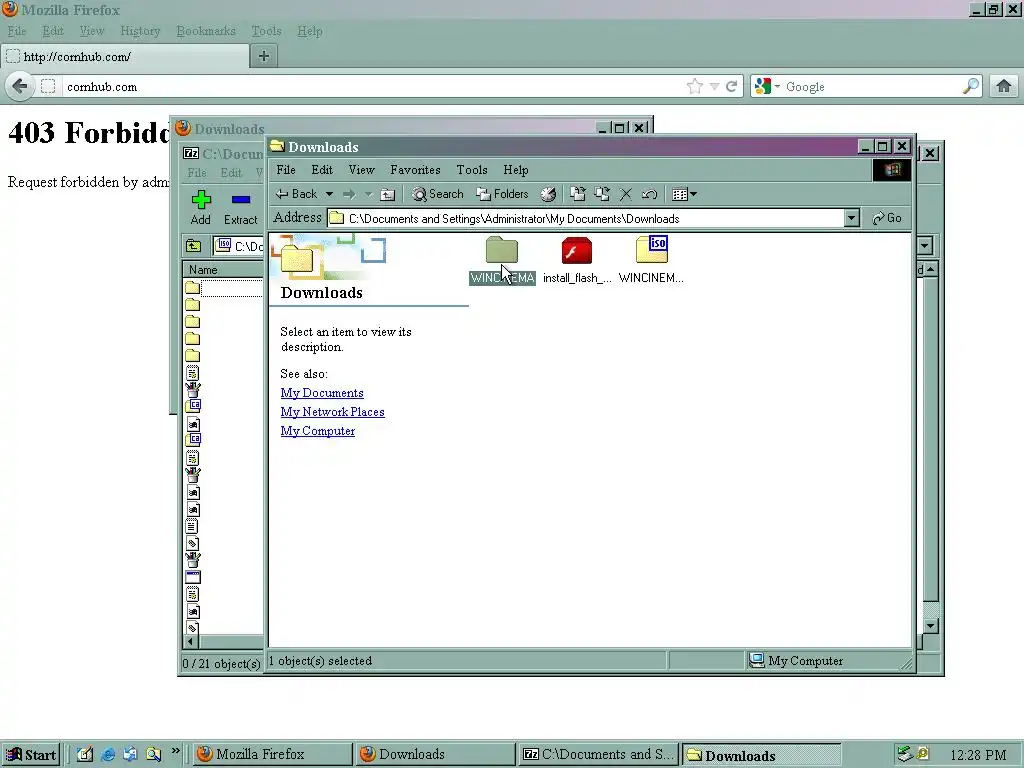Launch Internet Explorer from quick launch

point(108,754)
